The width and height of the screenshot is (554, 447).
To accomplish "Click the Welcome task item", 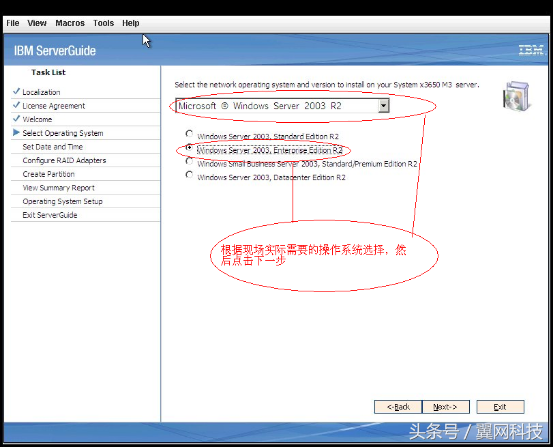I will (x=37, y=119).
